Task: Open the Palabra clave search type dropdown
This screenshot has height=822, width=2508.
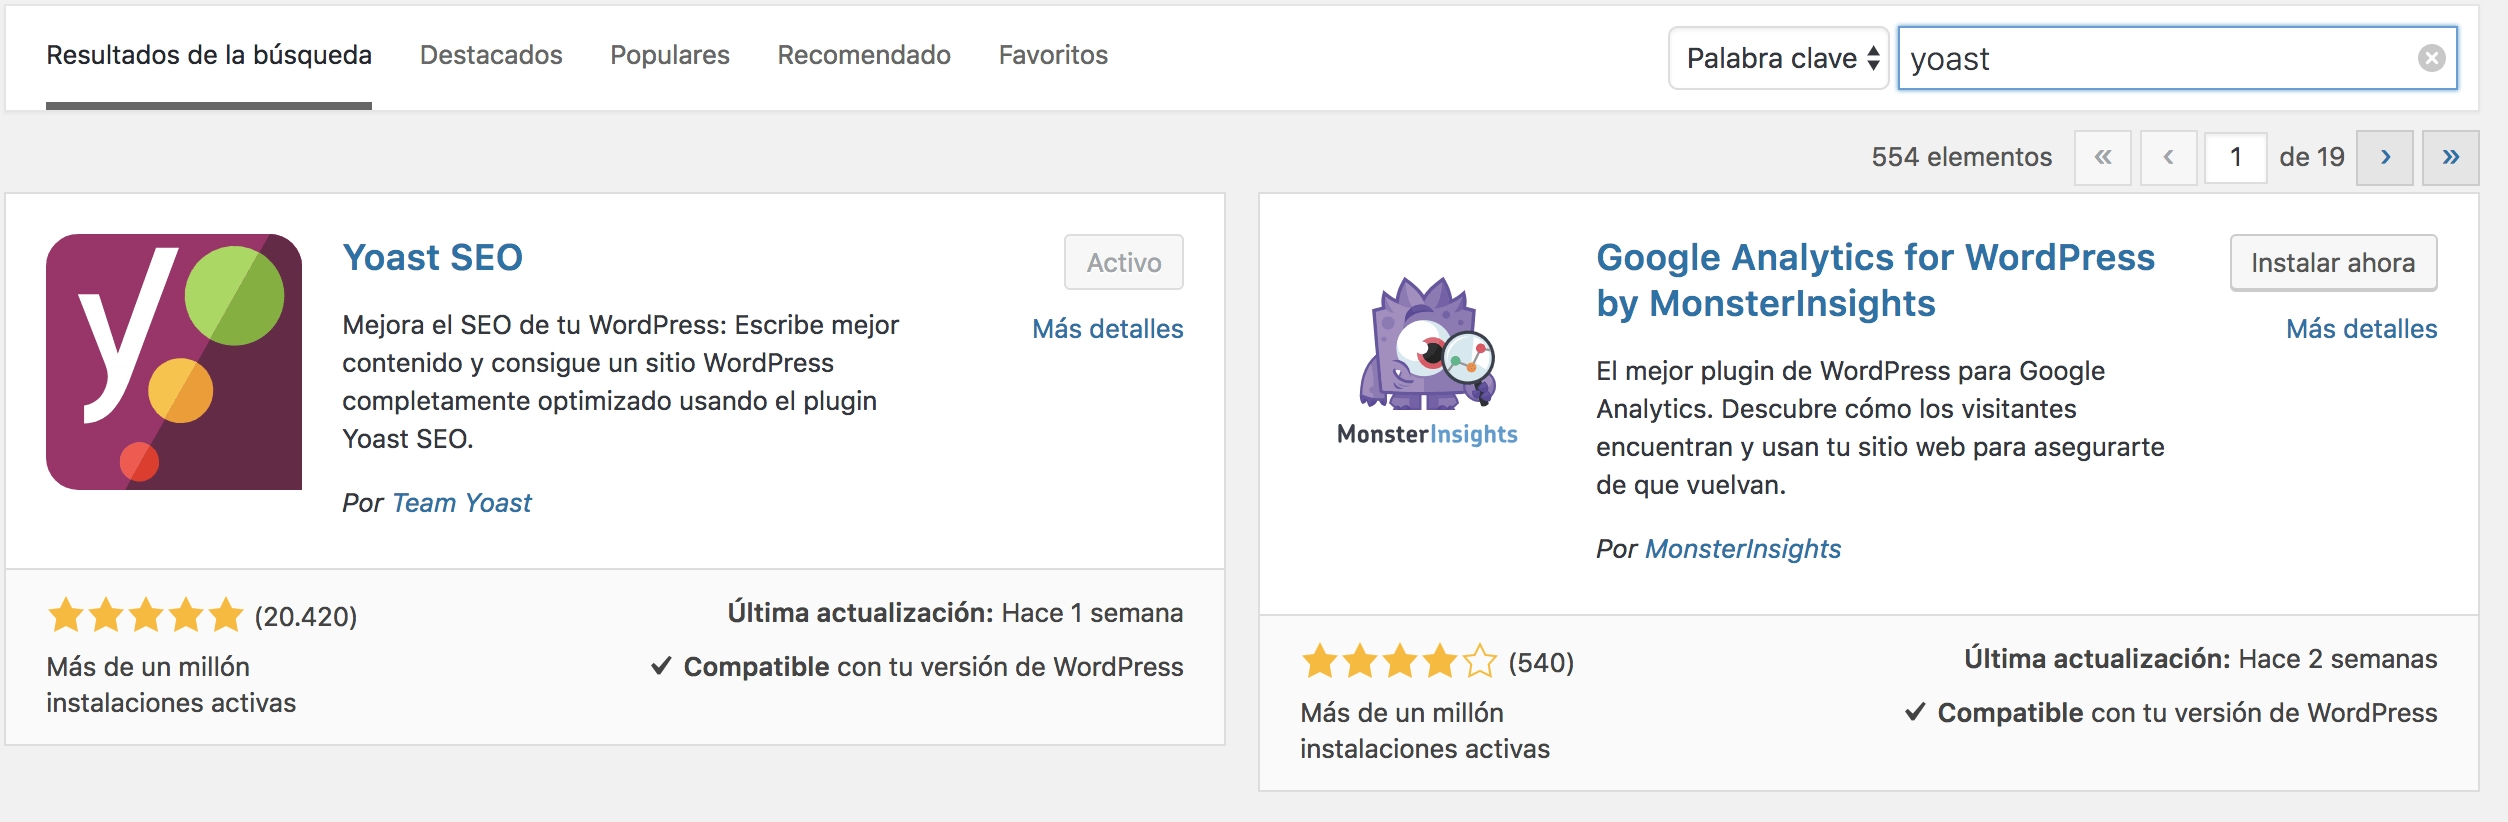Action: [x=1779, y=58]
